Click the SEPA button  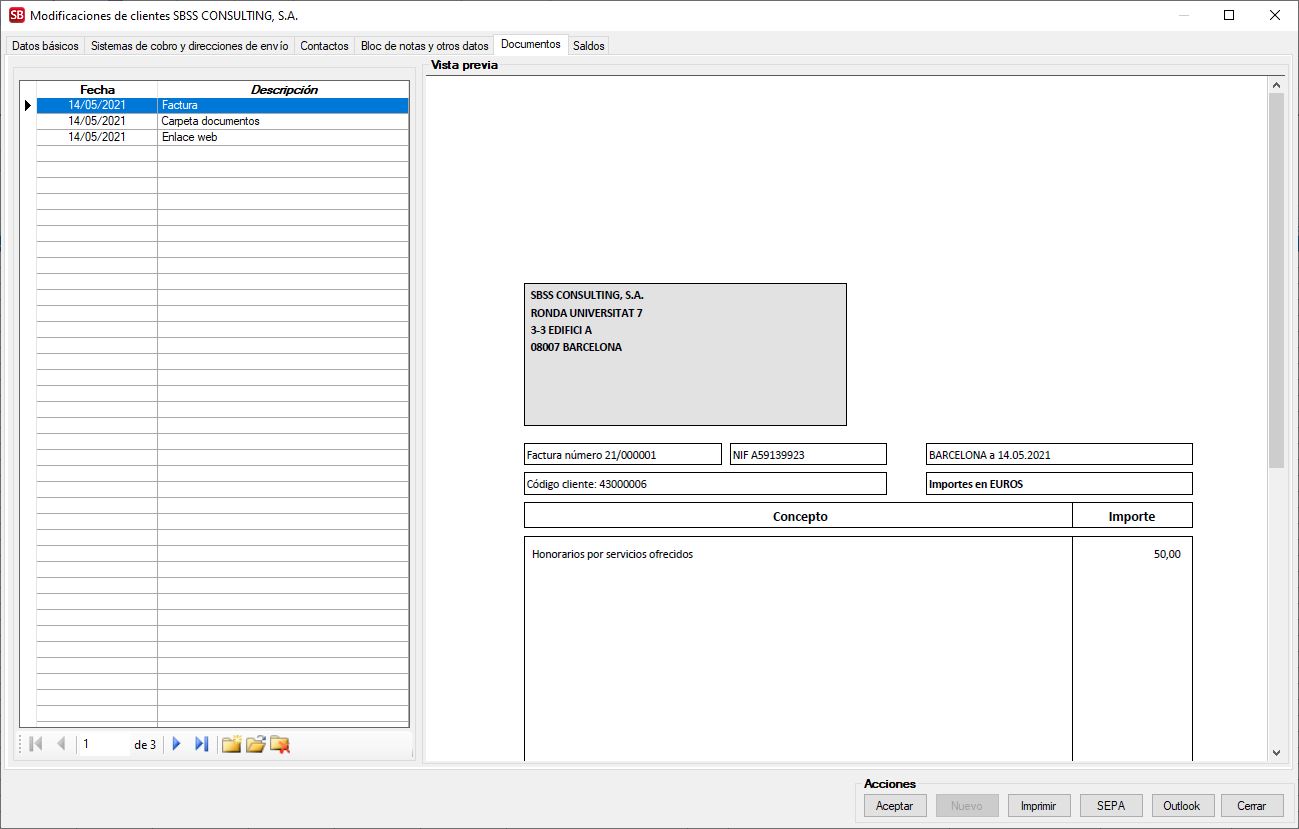1110,806
